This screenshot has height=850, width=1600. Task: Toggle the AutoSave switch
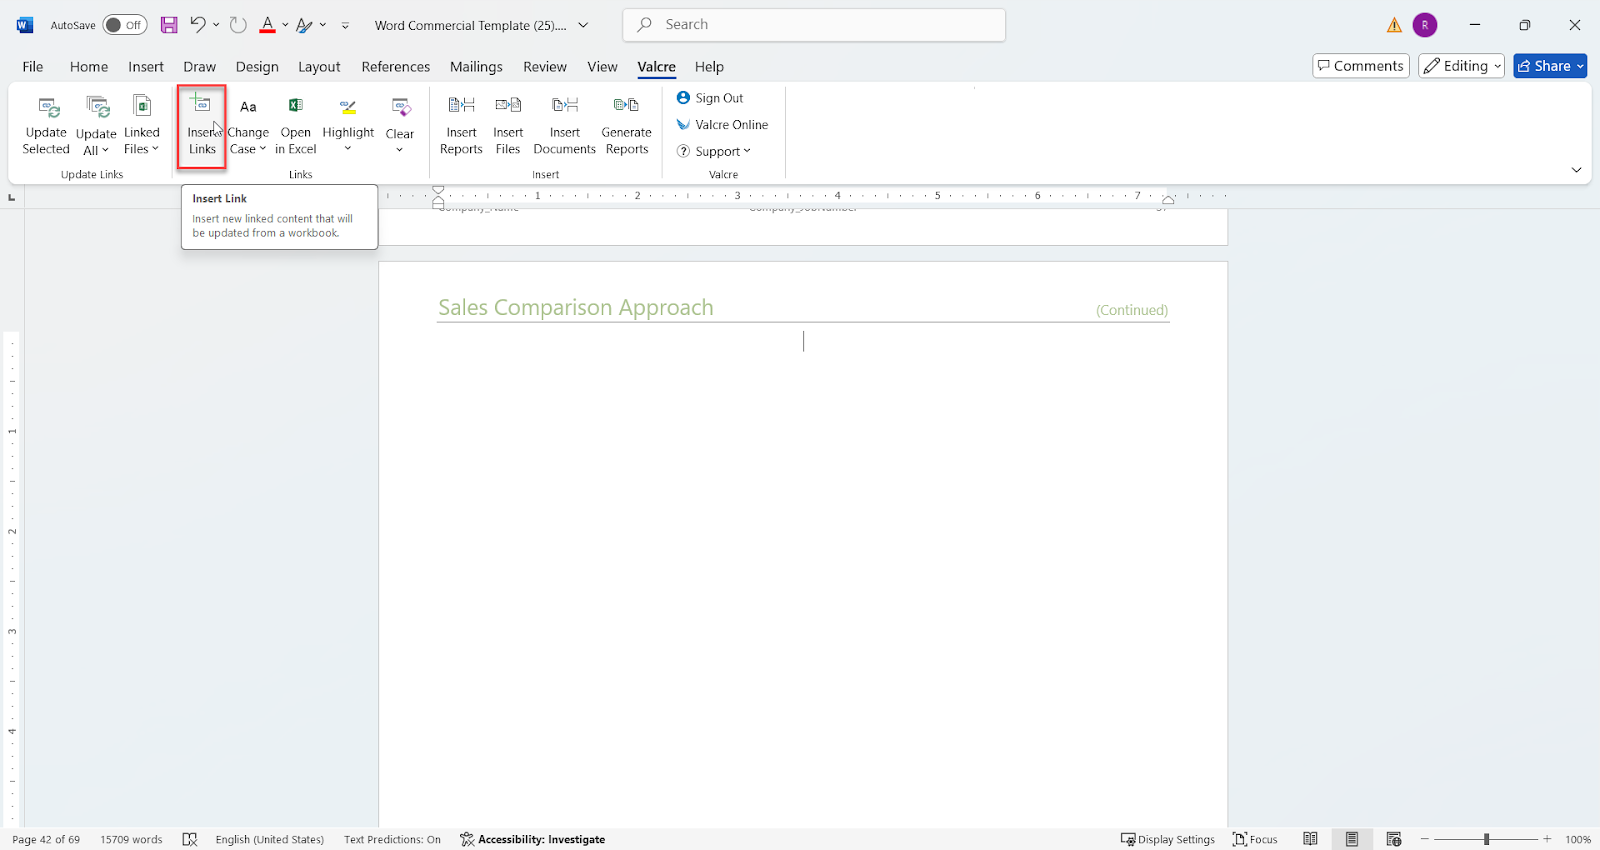[125, 25]
